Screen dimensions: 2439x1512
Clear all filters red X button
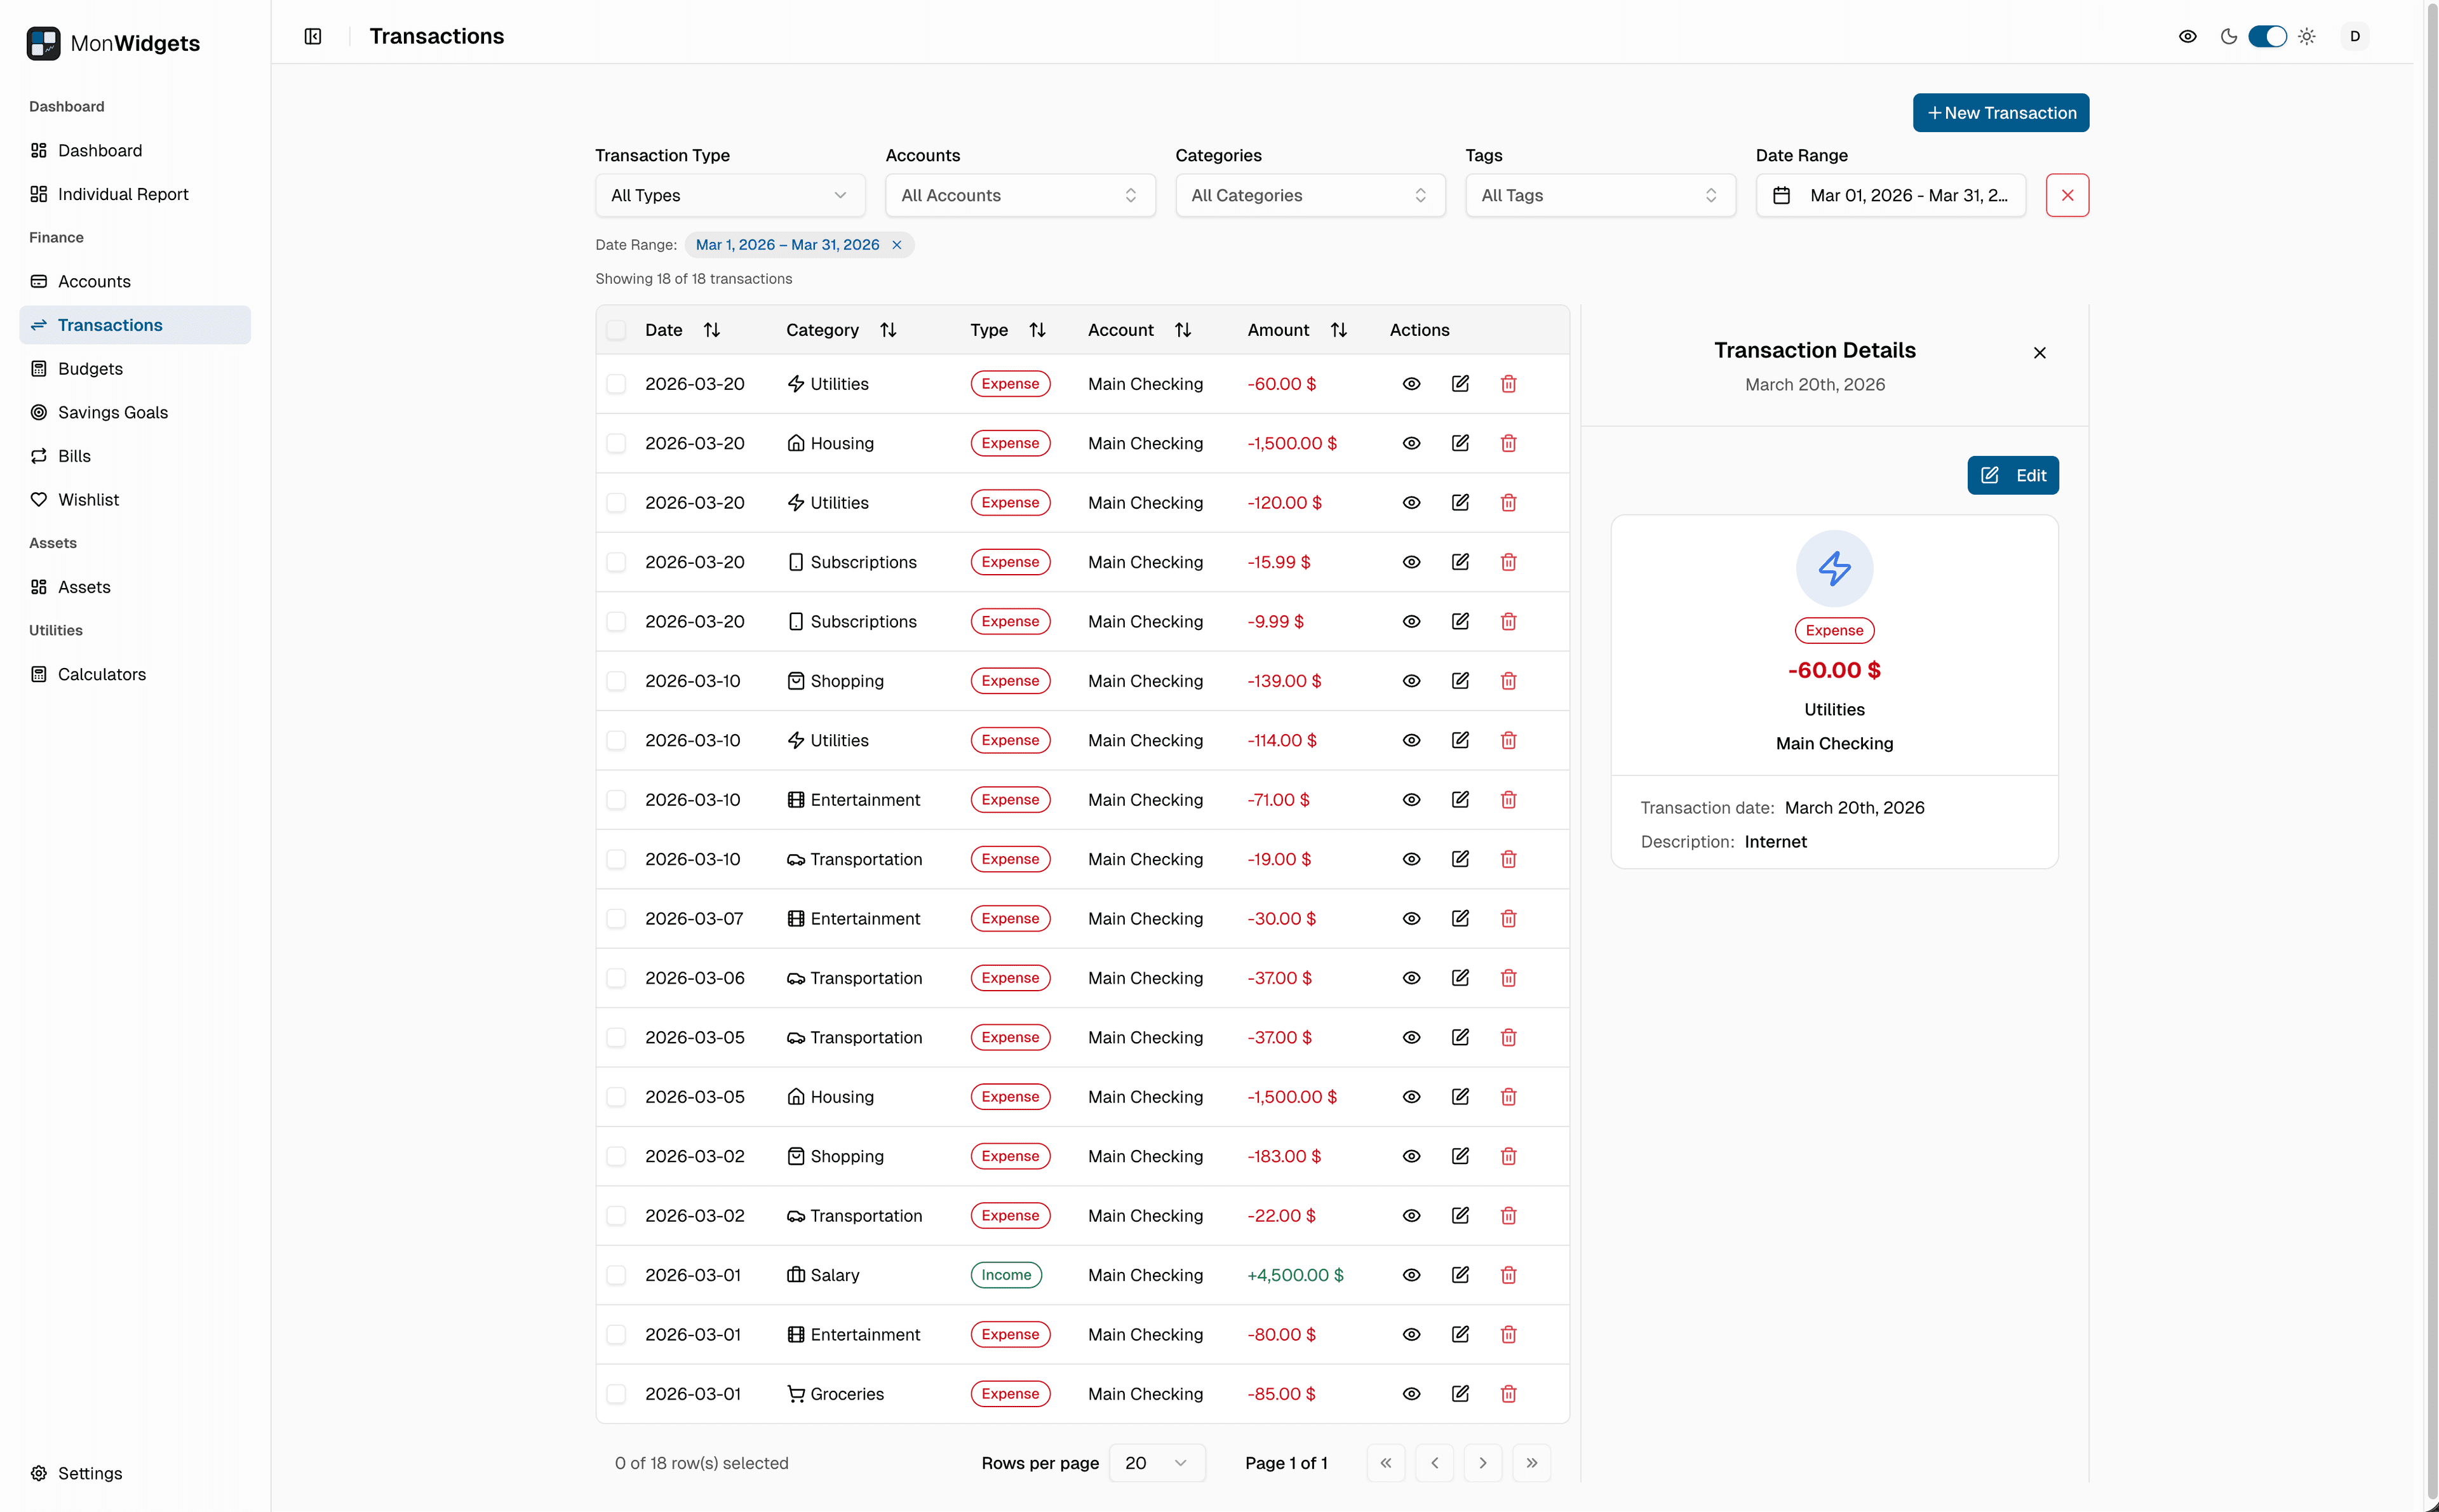click(2067, 195)
